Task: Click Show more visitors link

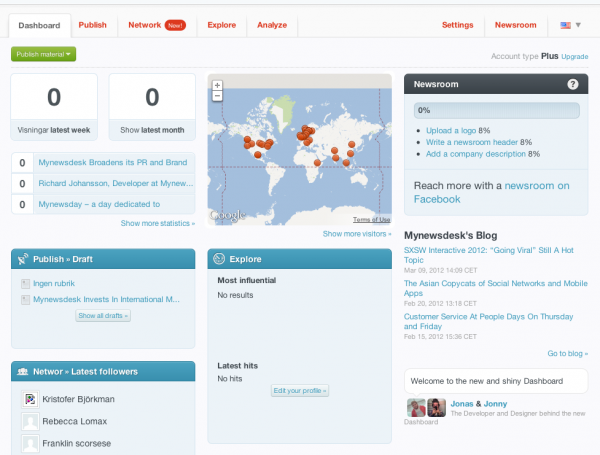Action: [357, 234]
